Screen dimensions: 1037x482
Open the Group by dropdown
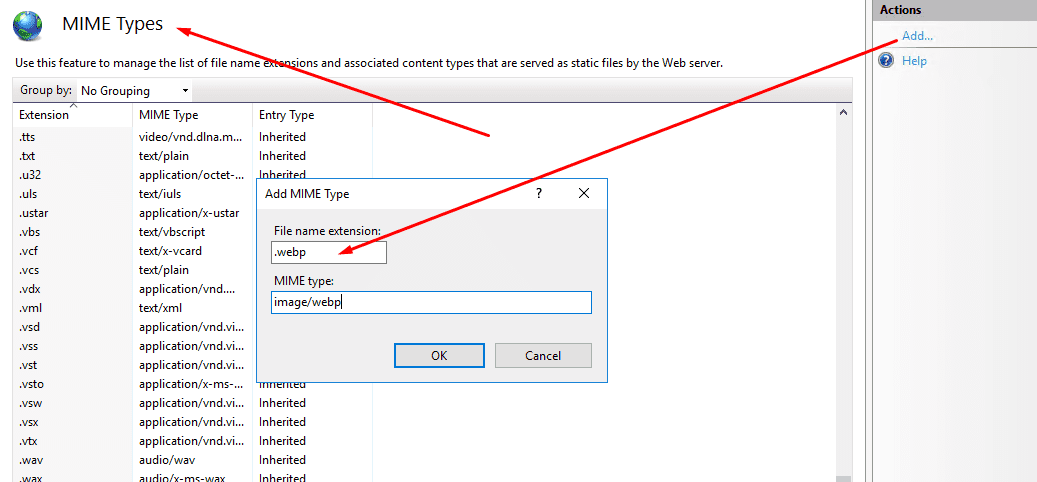pyautogui.click(x=135, y=91)
